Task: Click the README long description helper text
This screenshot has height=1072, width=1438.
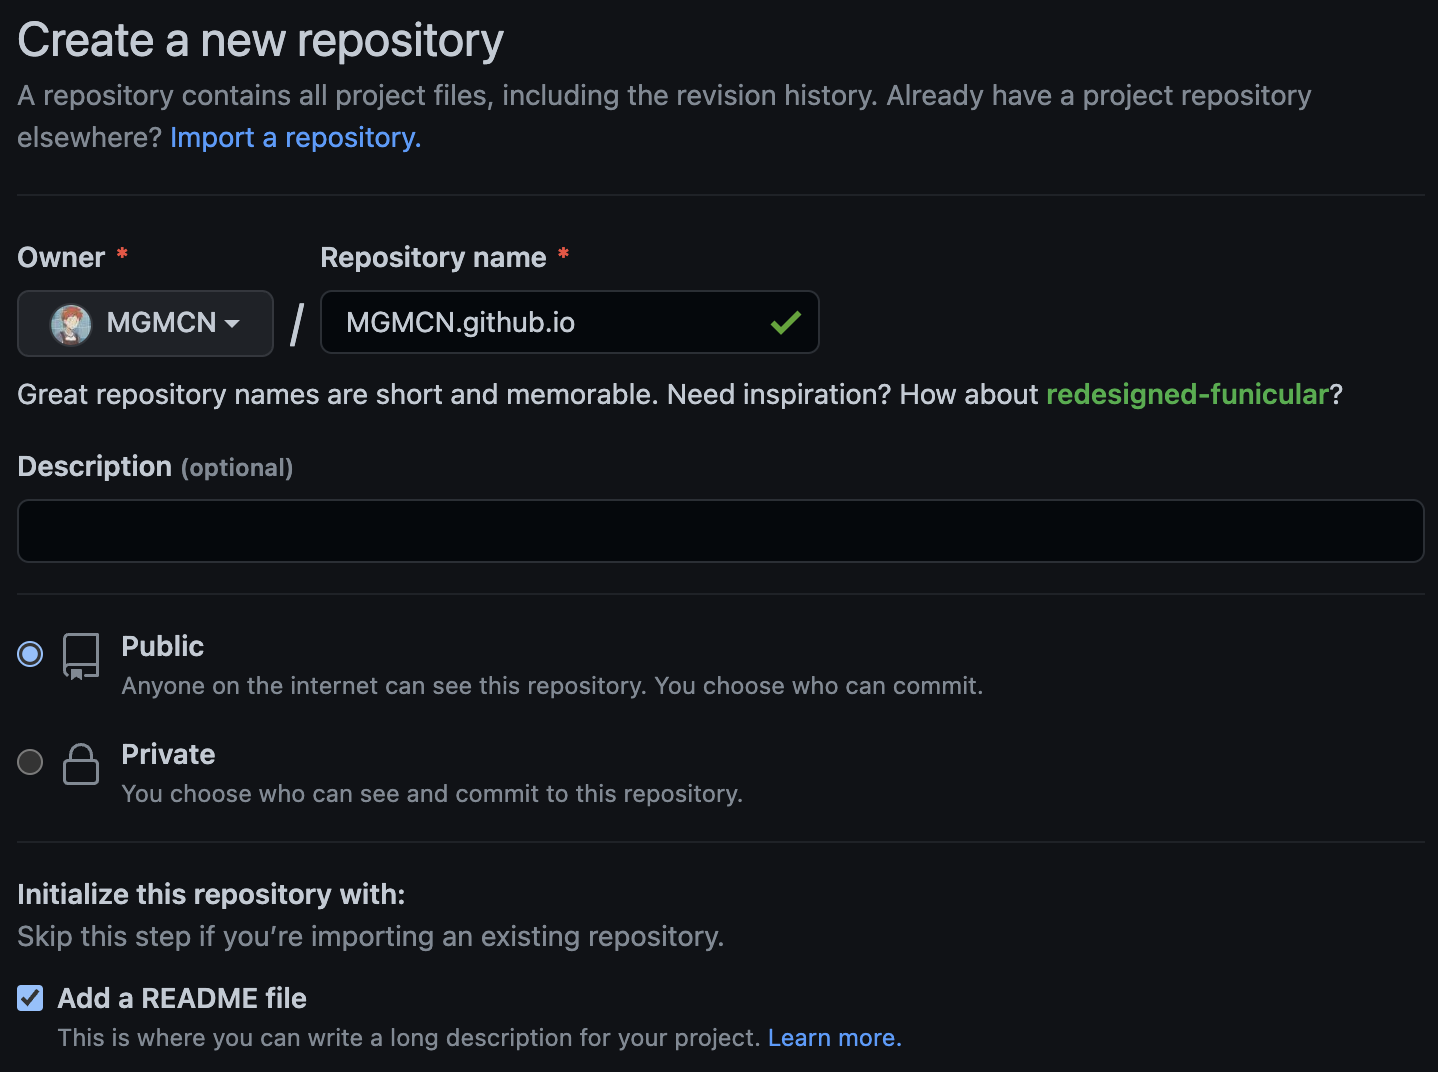Action: [x=409, y=1038]
